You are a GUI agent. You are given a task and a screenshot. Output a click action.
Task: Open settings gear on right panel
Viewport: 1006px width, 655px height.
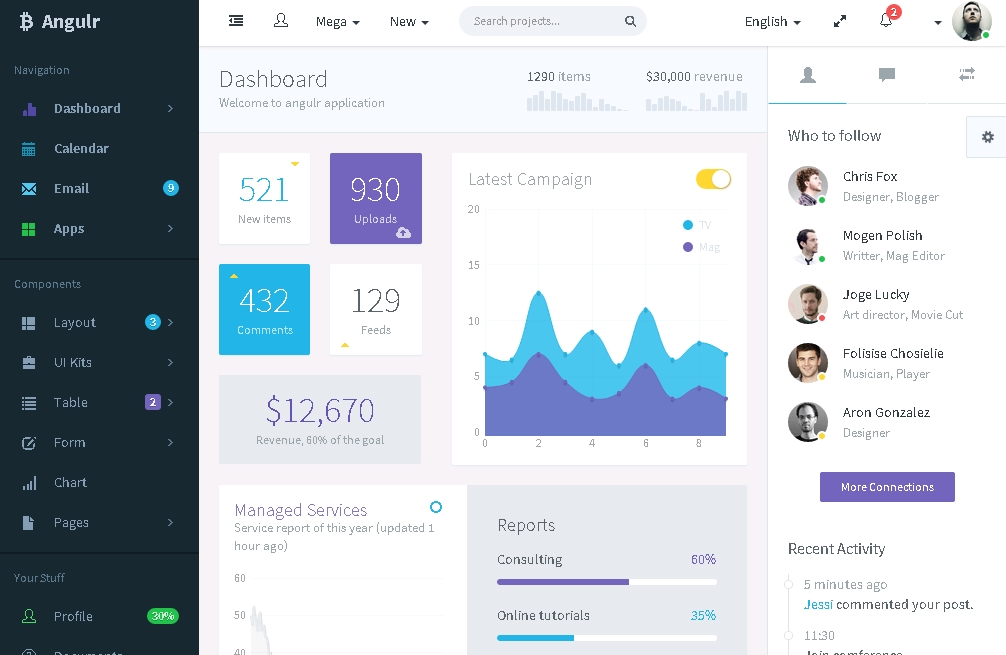pos(987,137)
